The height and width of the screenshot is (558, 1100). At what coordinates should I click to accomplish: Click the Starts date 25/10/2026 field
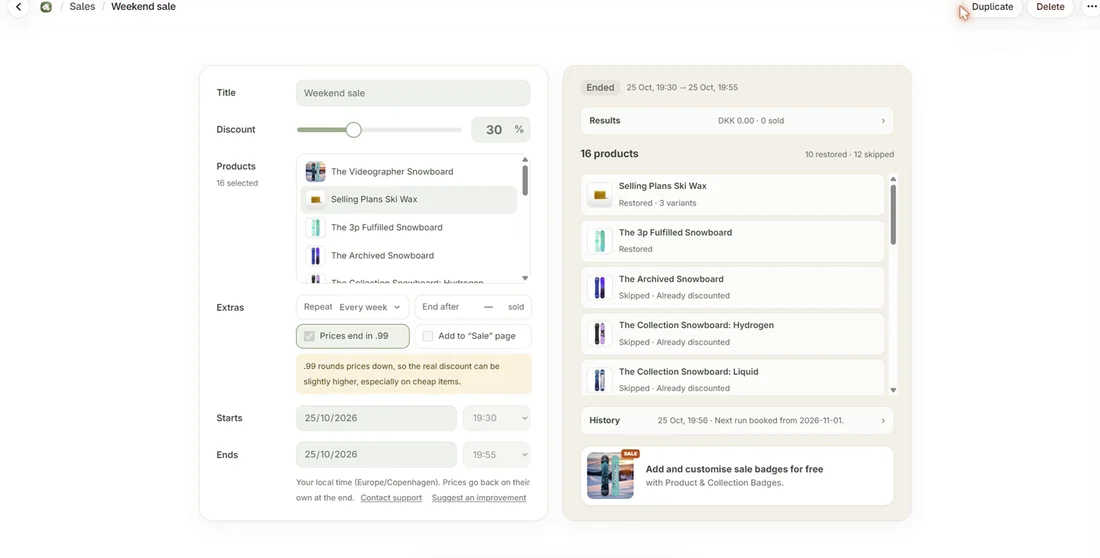click(x=376, y=418)
